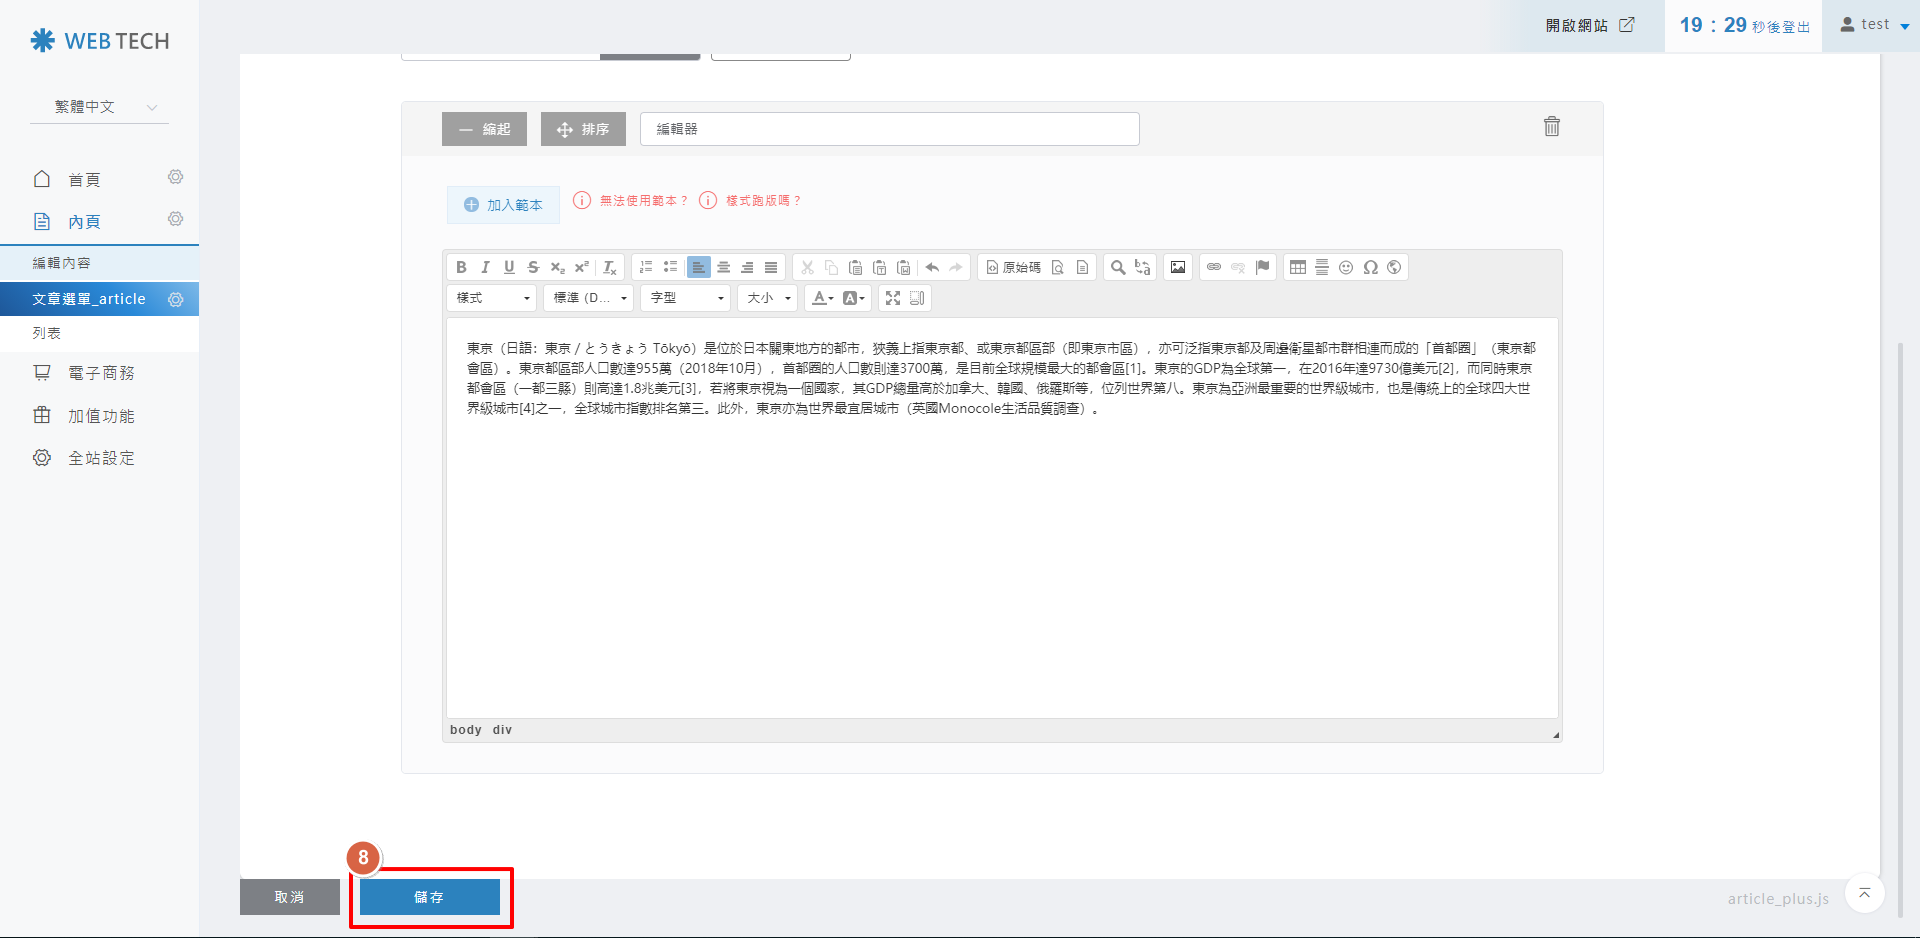Insert a table in the editor
Viewport: 1920px width, 938px height.
[x=1298, y=267]
